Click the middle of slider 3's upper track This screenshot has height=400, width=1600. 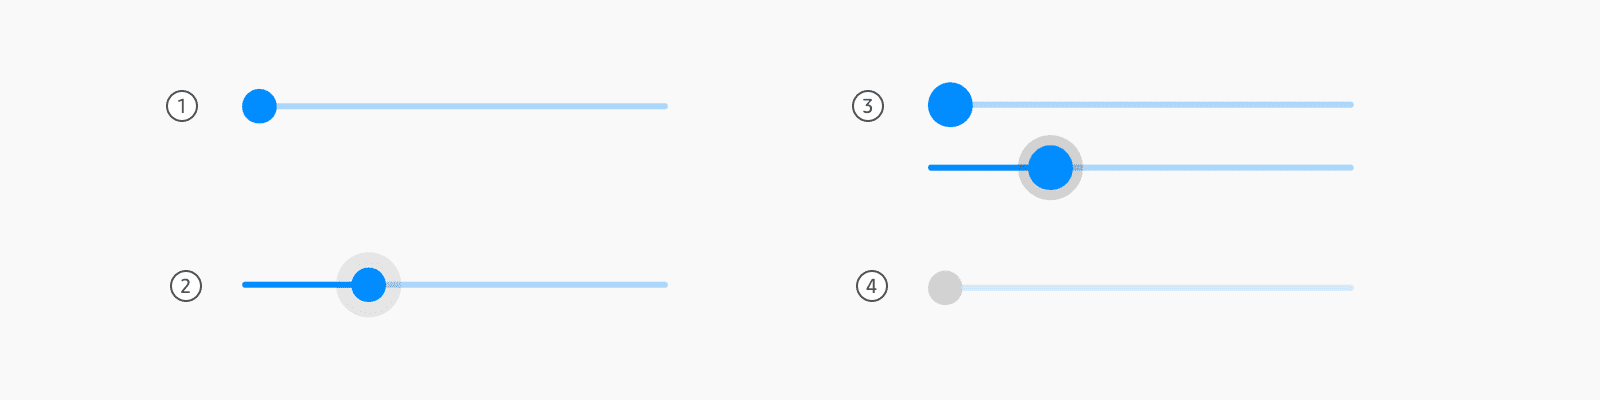[x=1162, y=105]
